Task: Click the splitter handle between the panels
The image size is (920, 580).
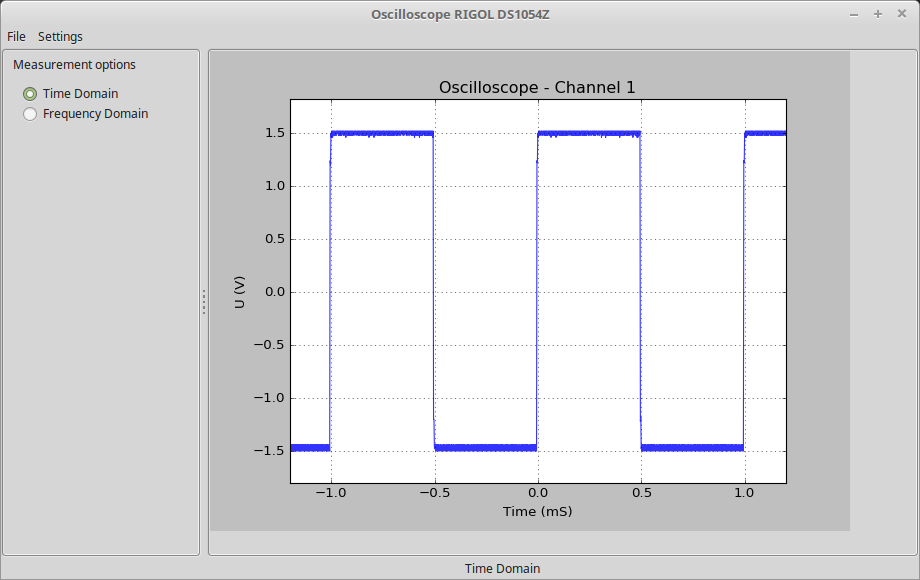Action: pos(204,302)
